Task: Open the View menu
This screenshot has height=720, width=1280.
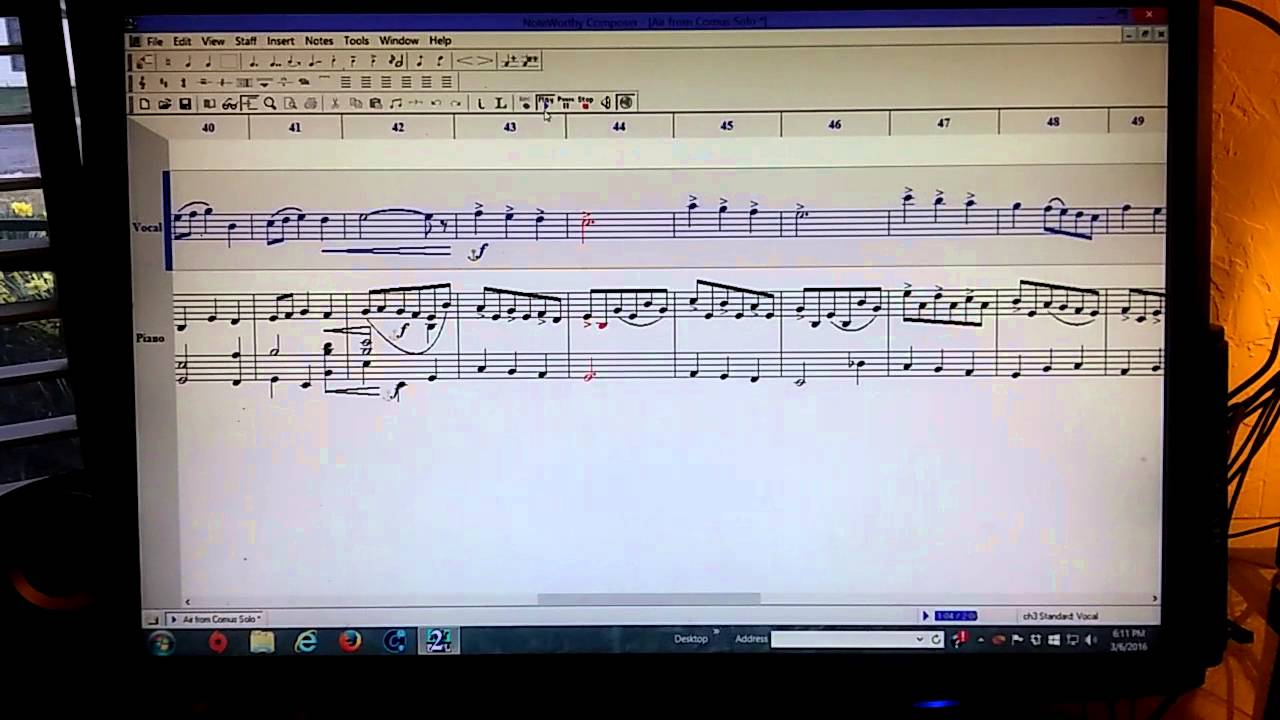Action: click(x=213, y=41)
